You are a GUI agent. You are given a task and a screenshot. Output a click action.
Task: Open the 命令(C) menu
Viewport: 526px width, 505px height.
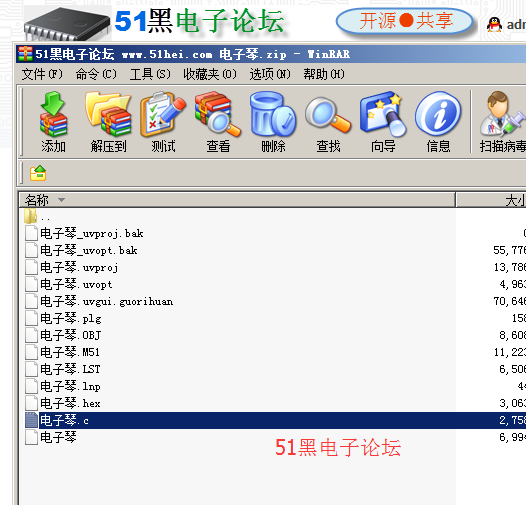[x=96, y=74]
